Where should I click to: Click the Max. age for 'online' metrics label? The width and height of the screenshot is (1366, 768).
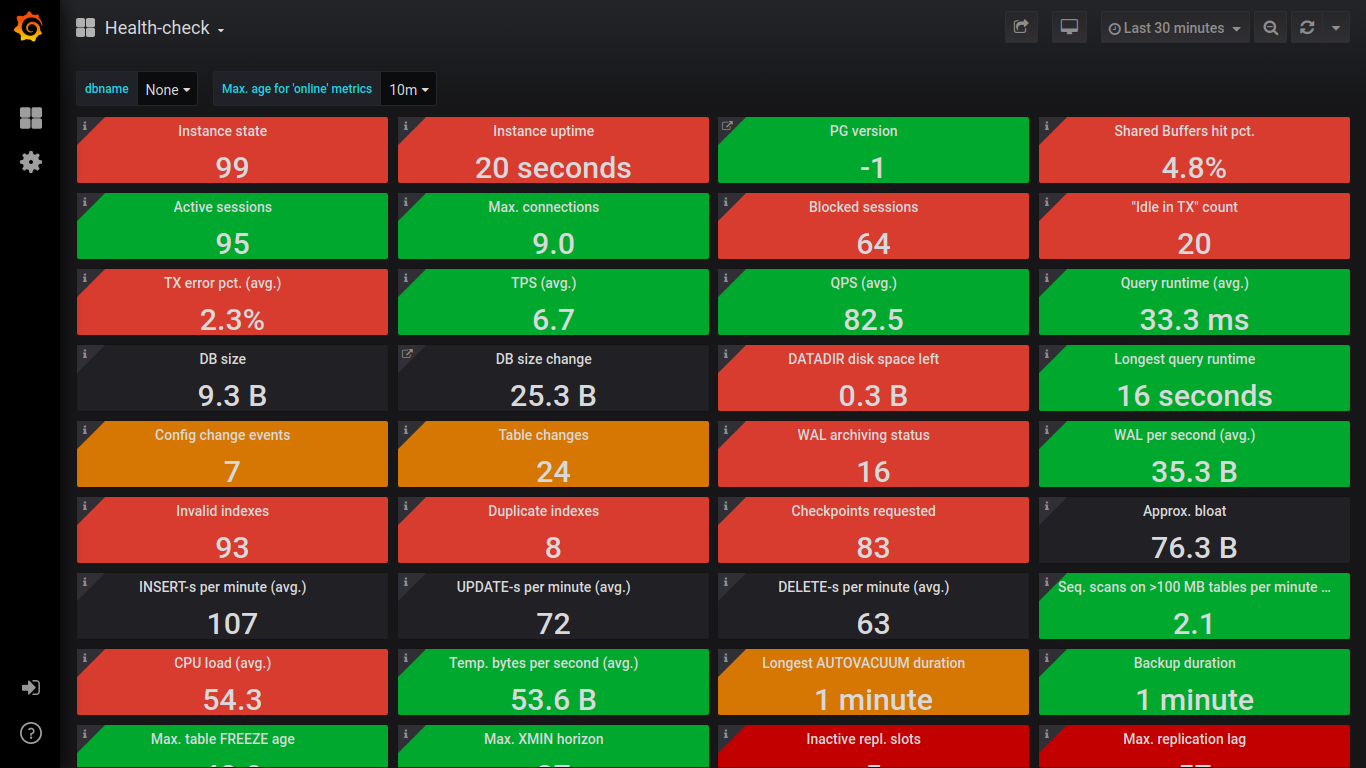point(297,89)
